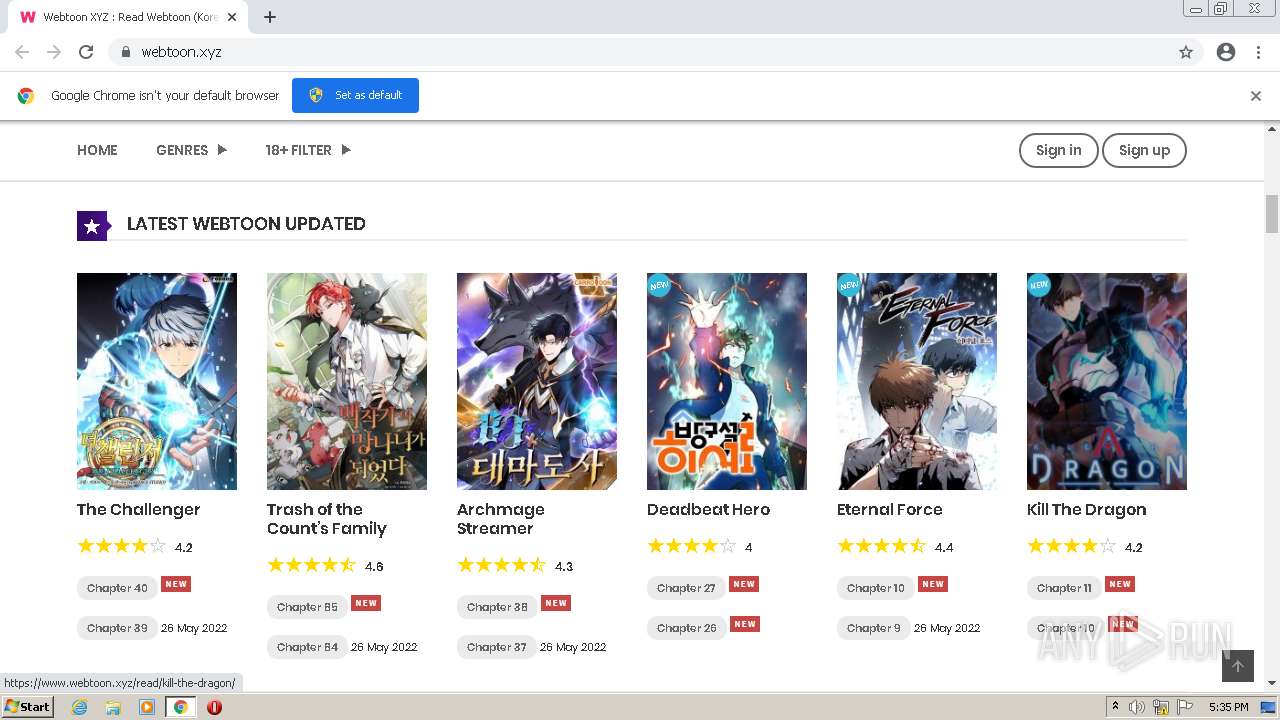Click the volume speaker tray icon
1280x720 pixels.
[x=1137, y=707]
